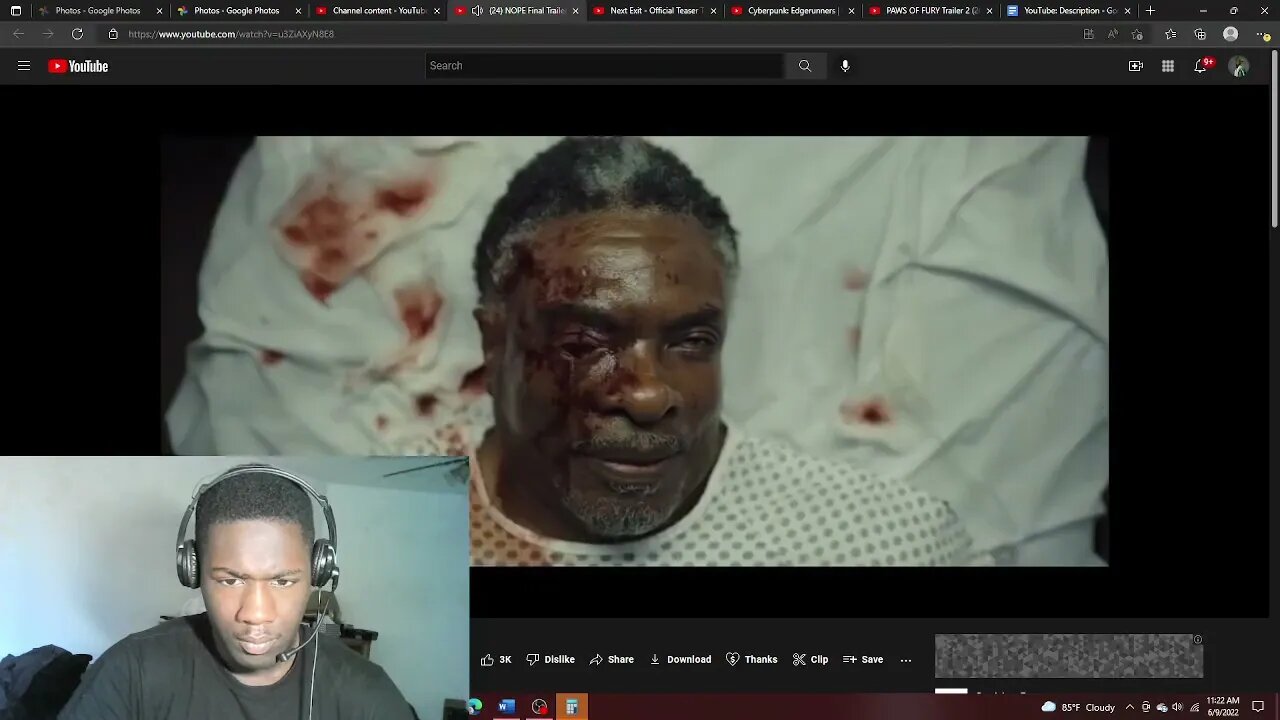Like the video with thumbs up
Viewport: 1280px width, 720px height.
[496, 659]
